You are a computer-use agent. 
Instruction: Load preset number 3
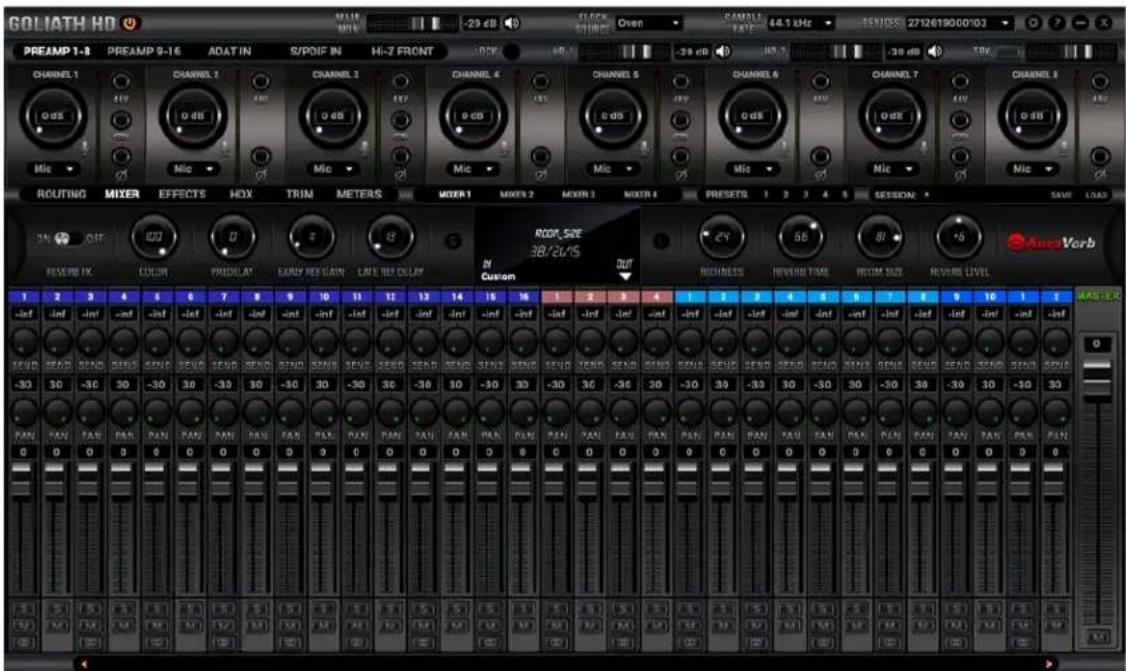pos(805,195)
